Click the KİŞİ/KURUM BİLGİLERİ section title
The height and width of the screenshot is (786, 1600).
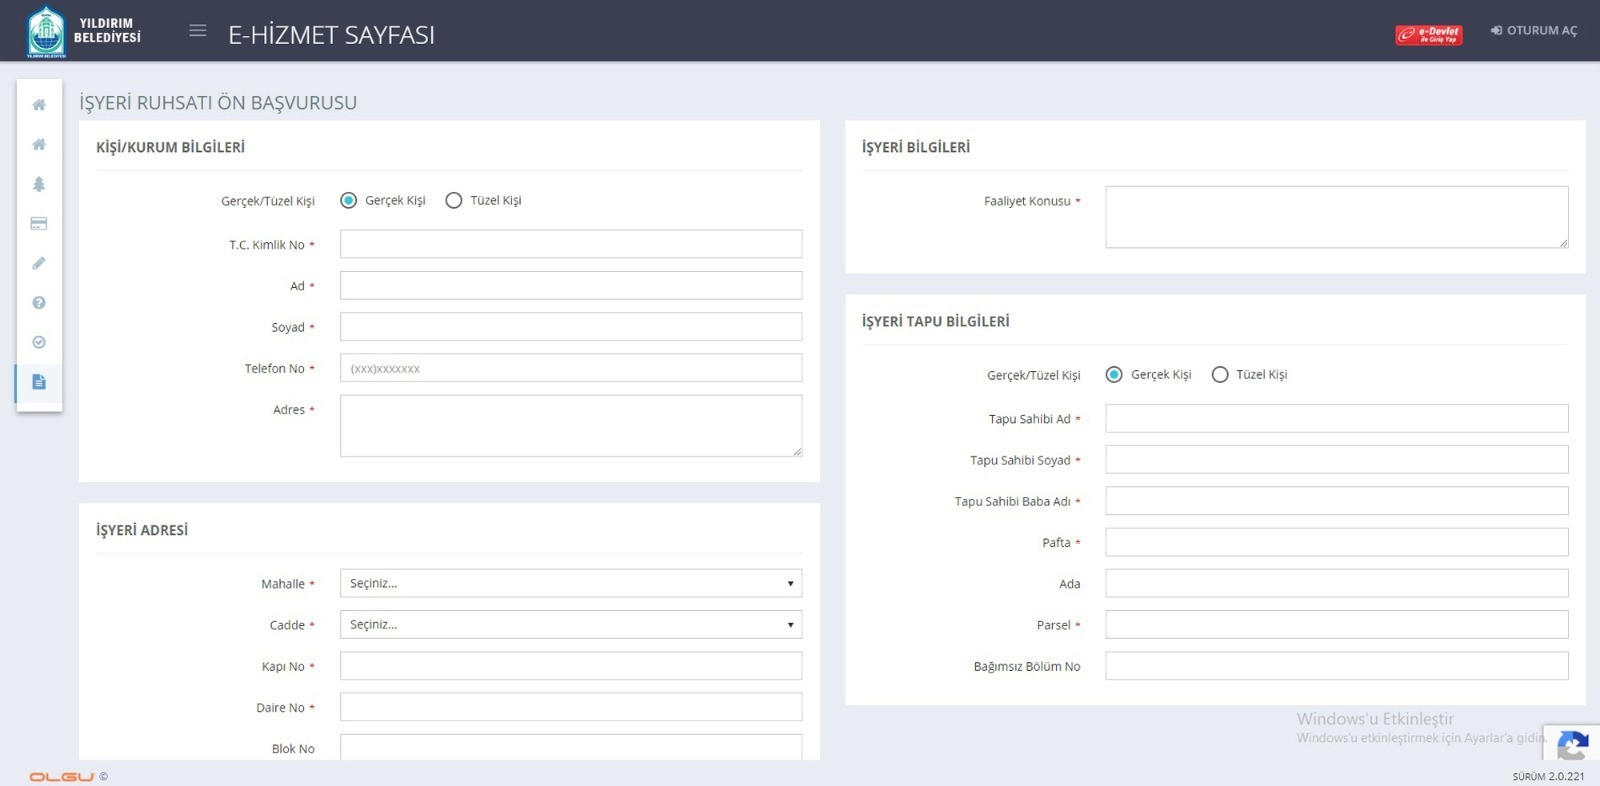[x=170, y=147]
